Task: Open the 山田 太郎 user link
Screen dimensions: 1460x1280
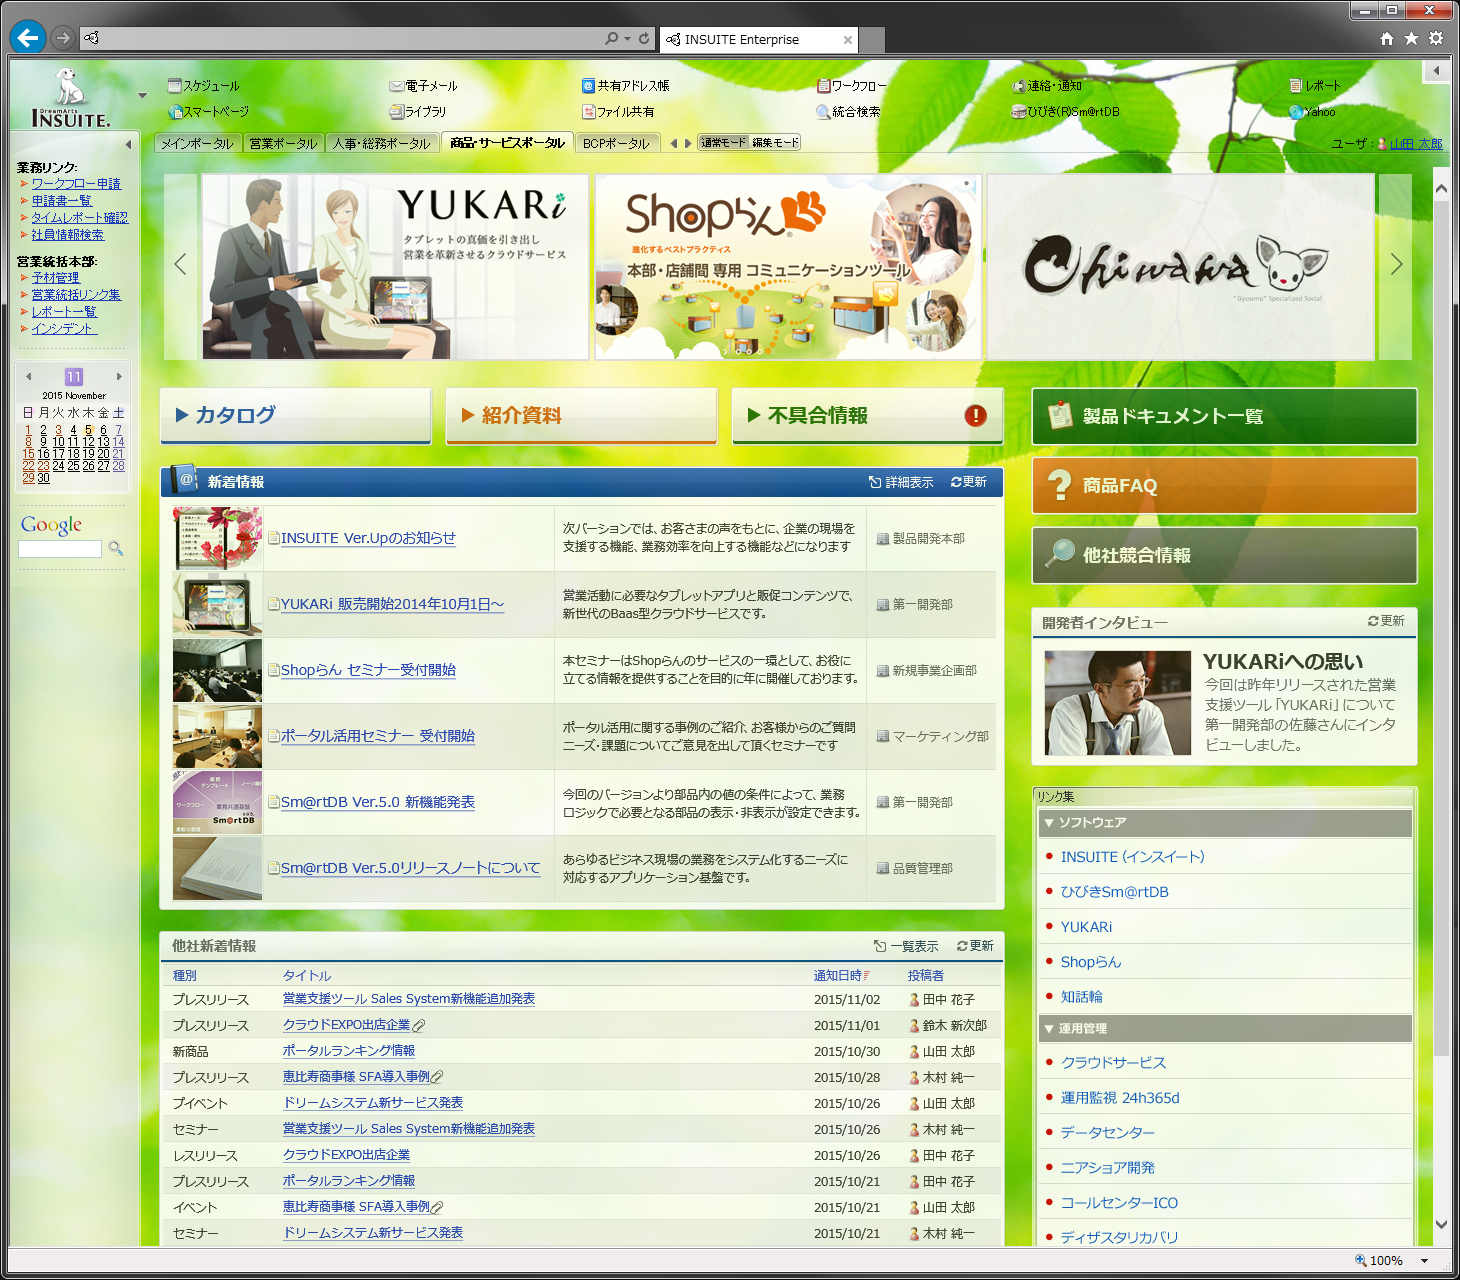Action: tap(1415, 144)
